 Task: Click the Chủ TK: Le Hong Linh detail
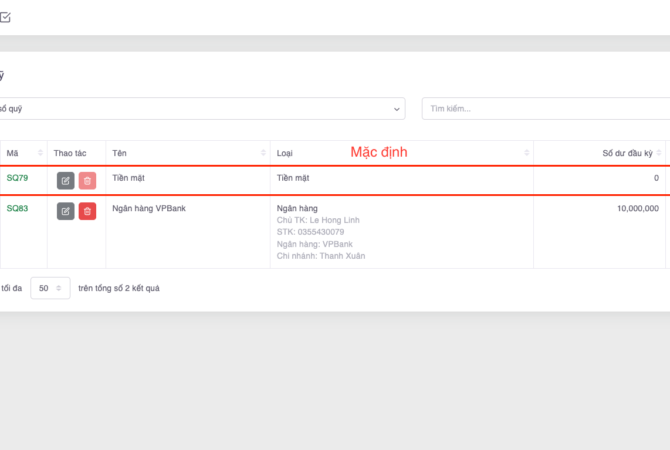318,220
